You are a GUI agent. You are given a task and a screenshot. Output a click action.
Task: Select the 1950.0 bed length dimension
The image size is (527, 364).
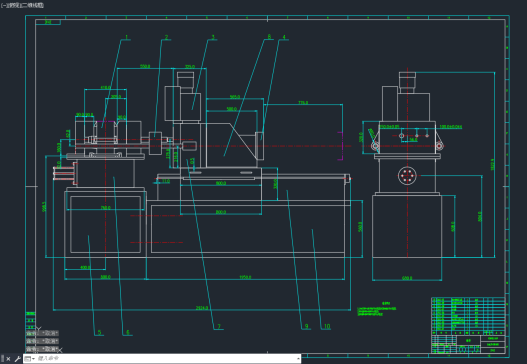245,277
